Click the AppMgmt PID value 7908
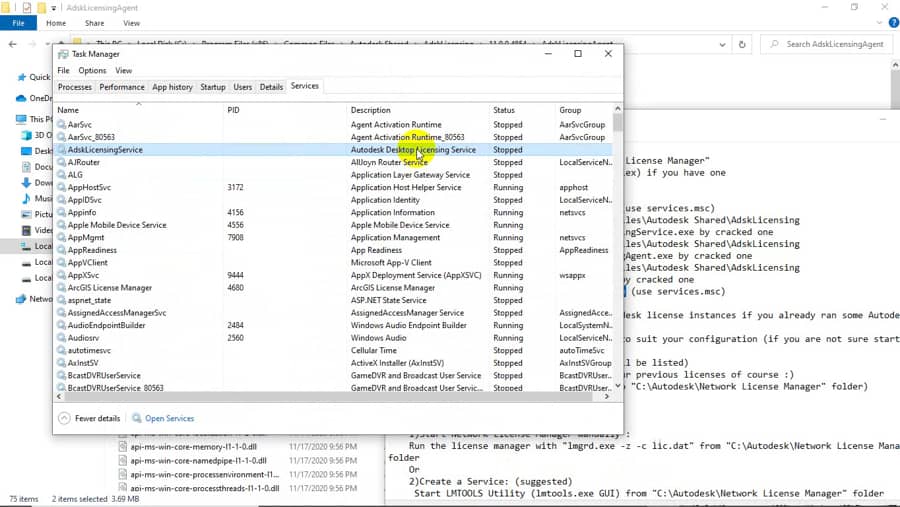This screenshot has height=507, width=900. coord(235,238)
